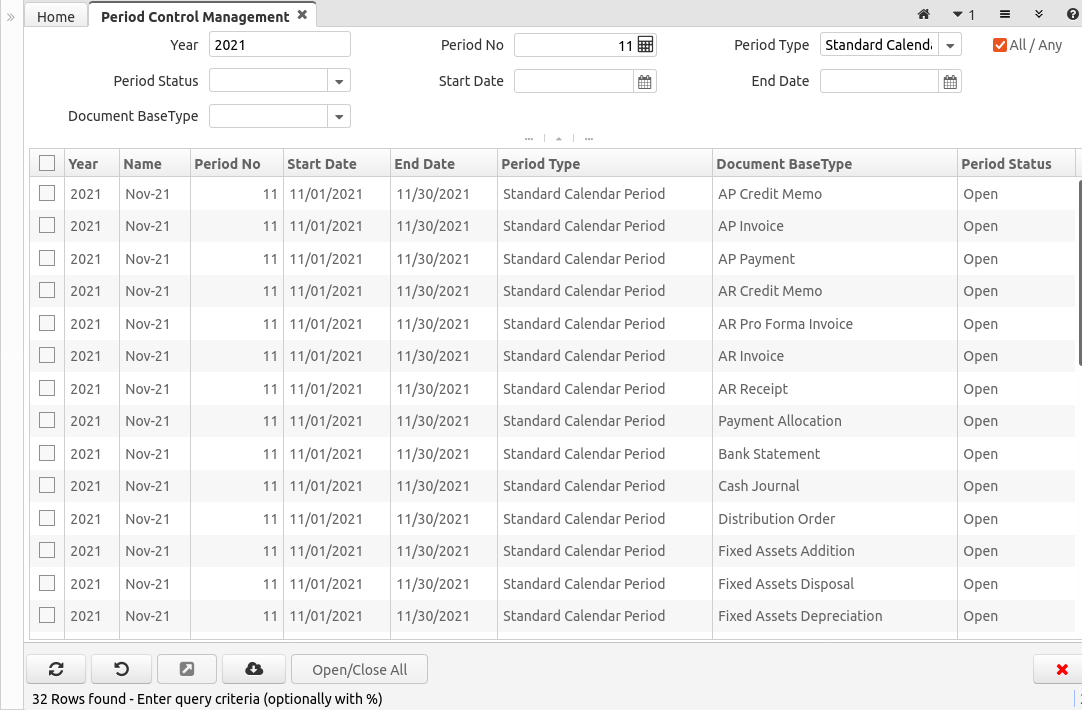Select the AP Invoice row checkbox
Screen dimensions: 1082x710
click(x=47, y=226)
